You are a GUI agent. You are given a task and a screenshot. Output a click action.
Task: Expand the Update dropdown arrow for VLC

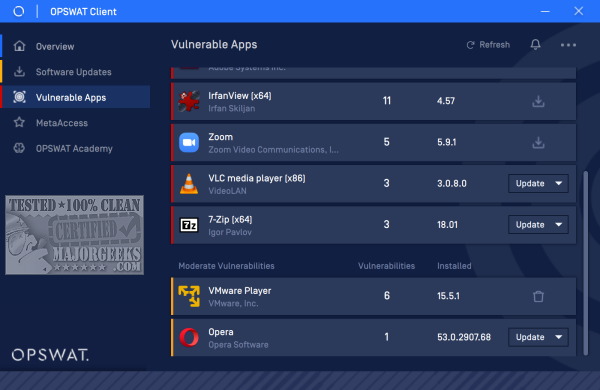click(559, 184)
